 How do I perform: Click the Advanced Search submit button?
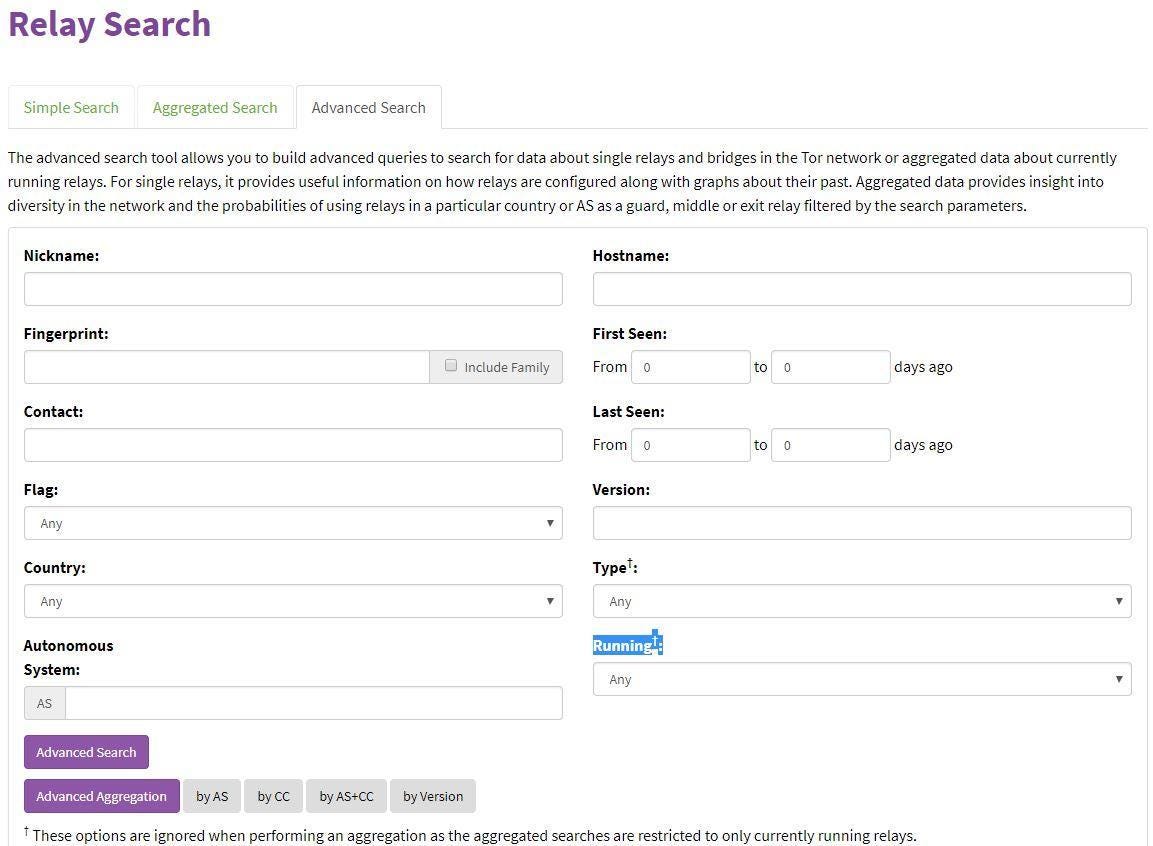pyautogui.click(x=86, y=751)
